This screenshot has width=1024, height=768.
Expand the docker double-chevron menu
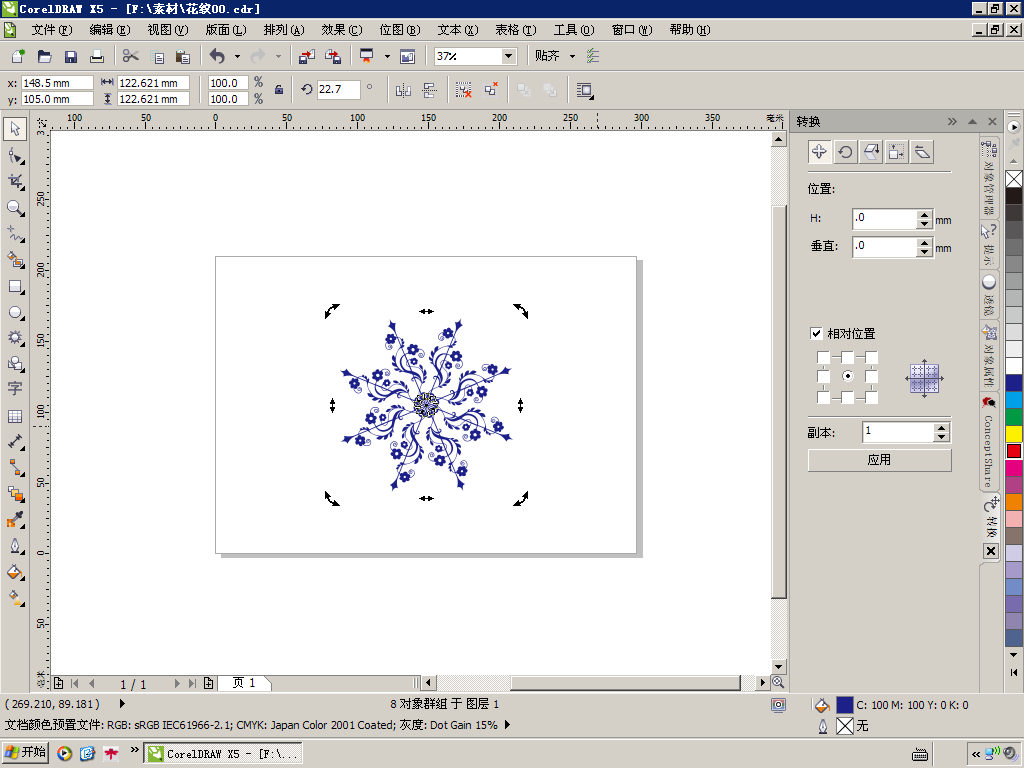tap(952, 121)
